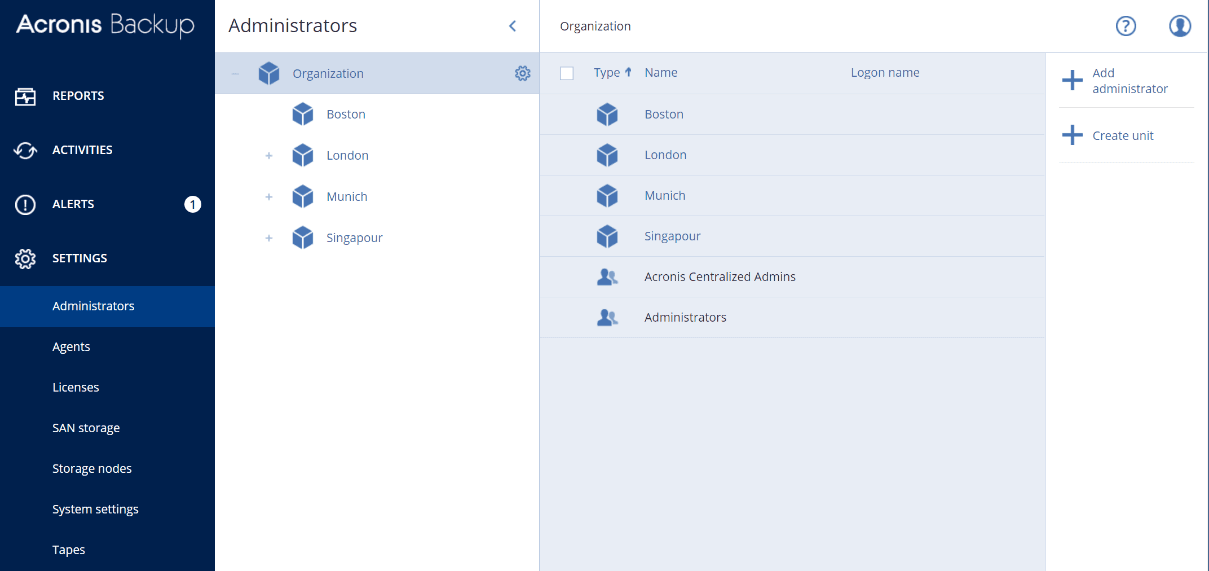Click the Boston cube icon in tree
The width and height of the screenshot is (1209, 571).
(x=303, y=114)
